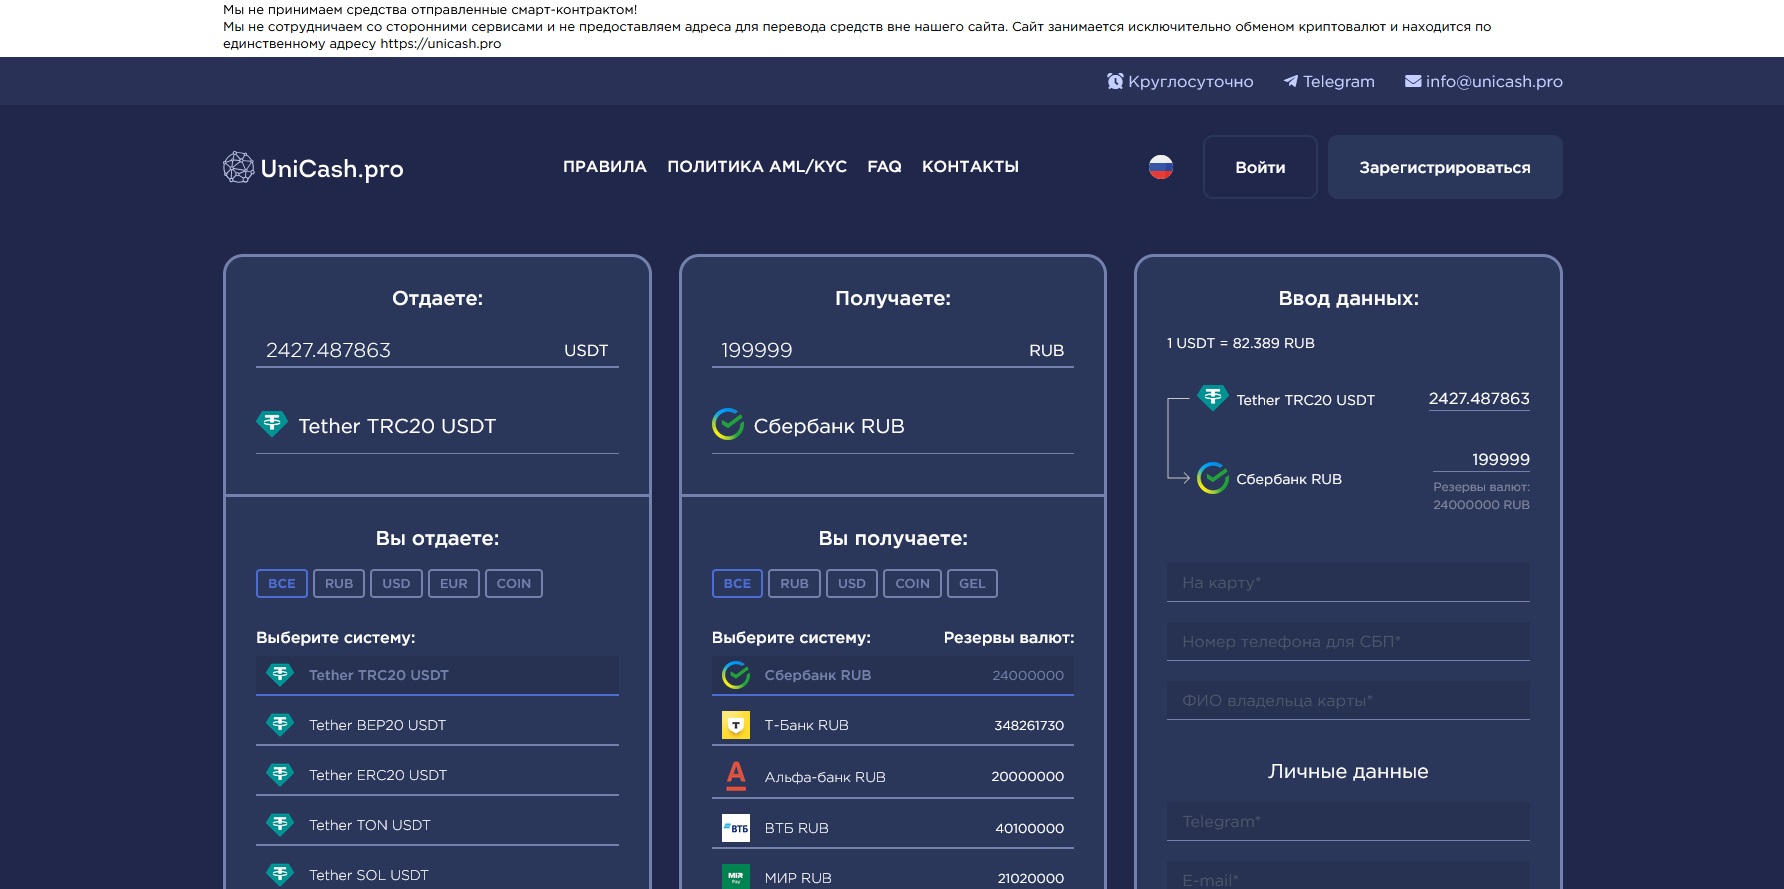This screenshot has height=889, width=1784.
Task: Click the UniCash.pro site name
Action: click(x=332, y=169)
